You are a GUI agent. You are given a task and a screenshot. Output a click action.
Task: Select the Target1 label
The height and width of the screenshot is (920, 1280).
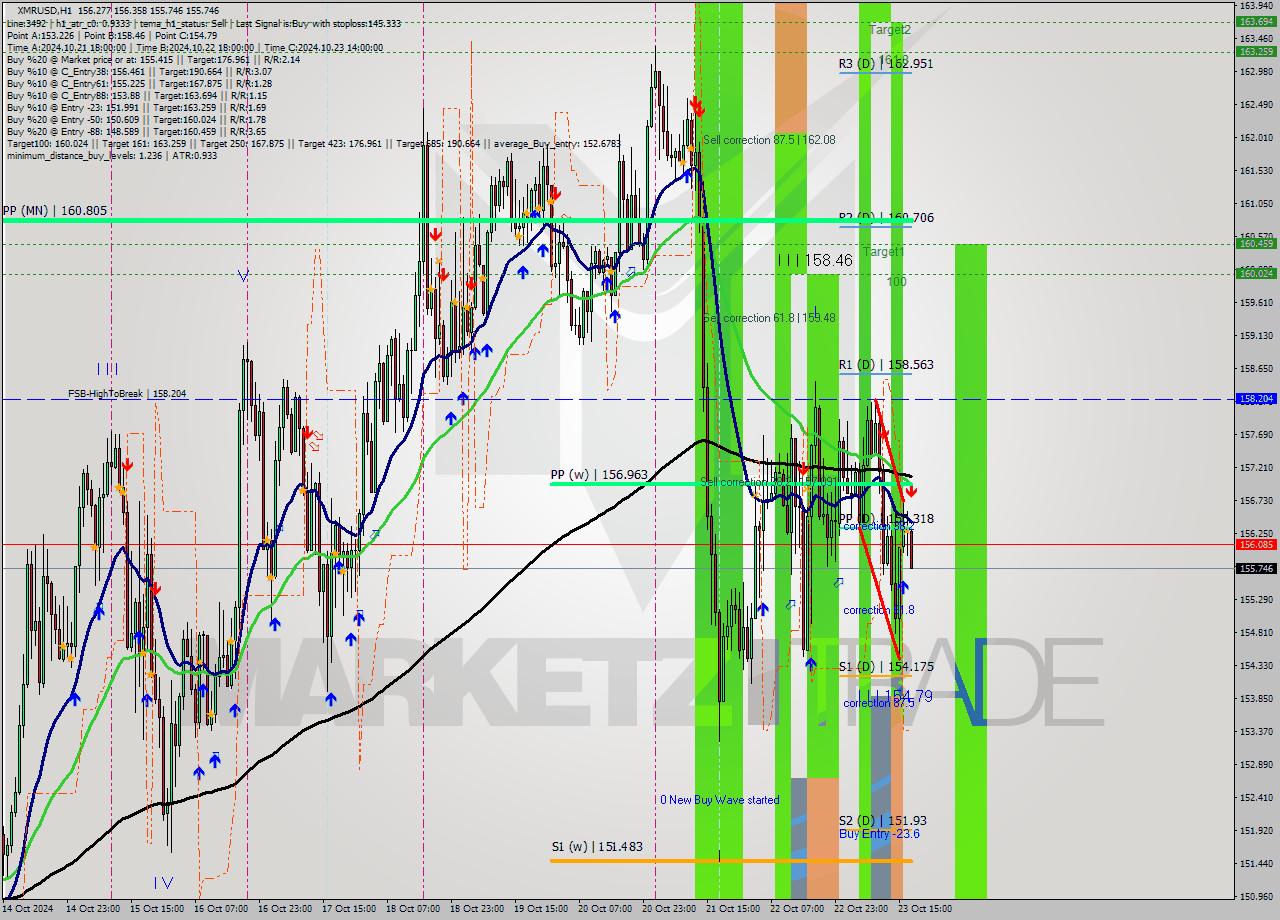884,252
